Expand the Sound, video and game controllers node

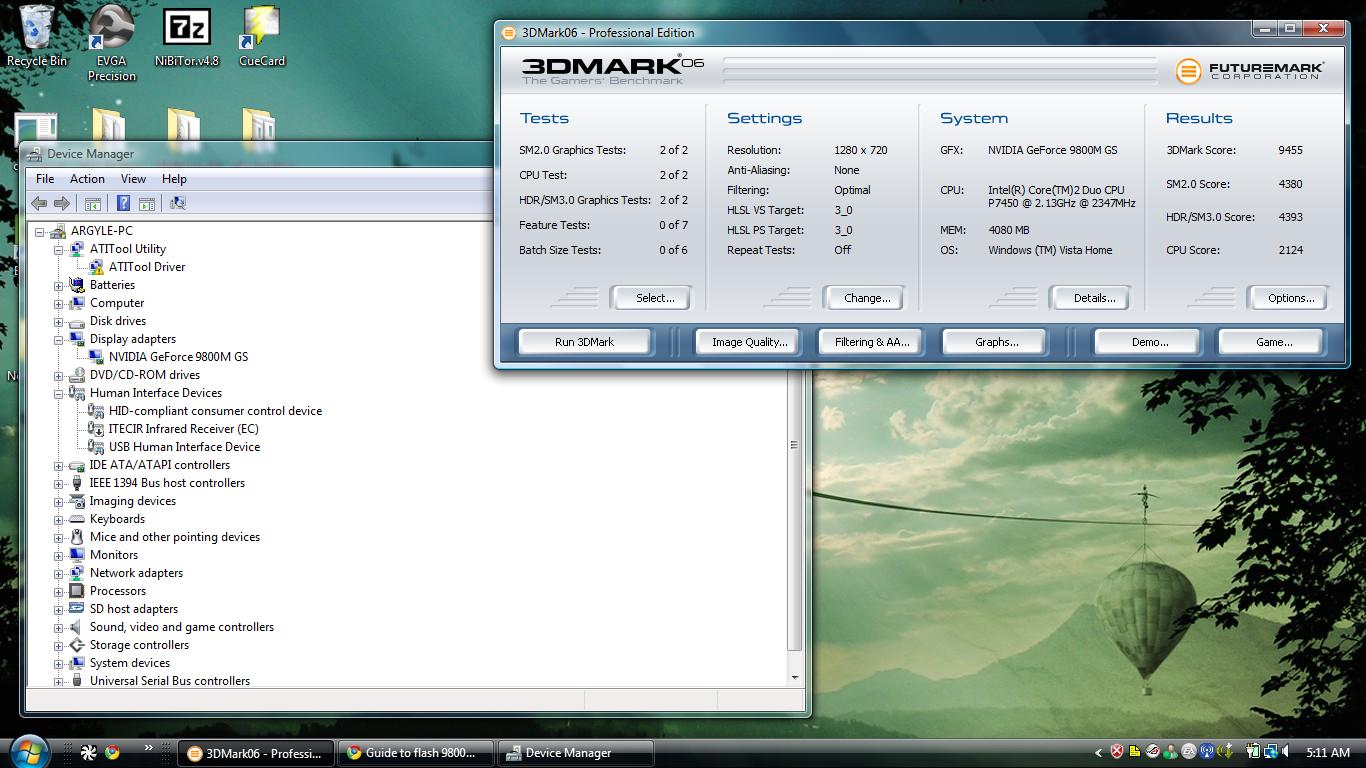[59, 627]
